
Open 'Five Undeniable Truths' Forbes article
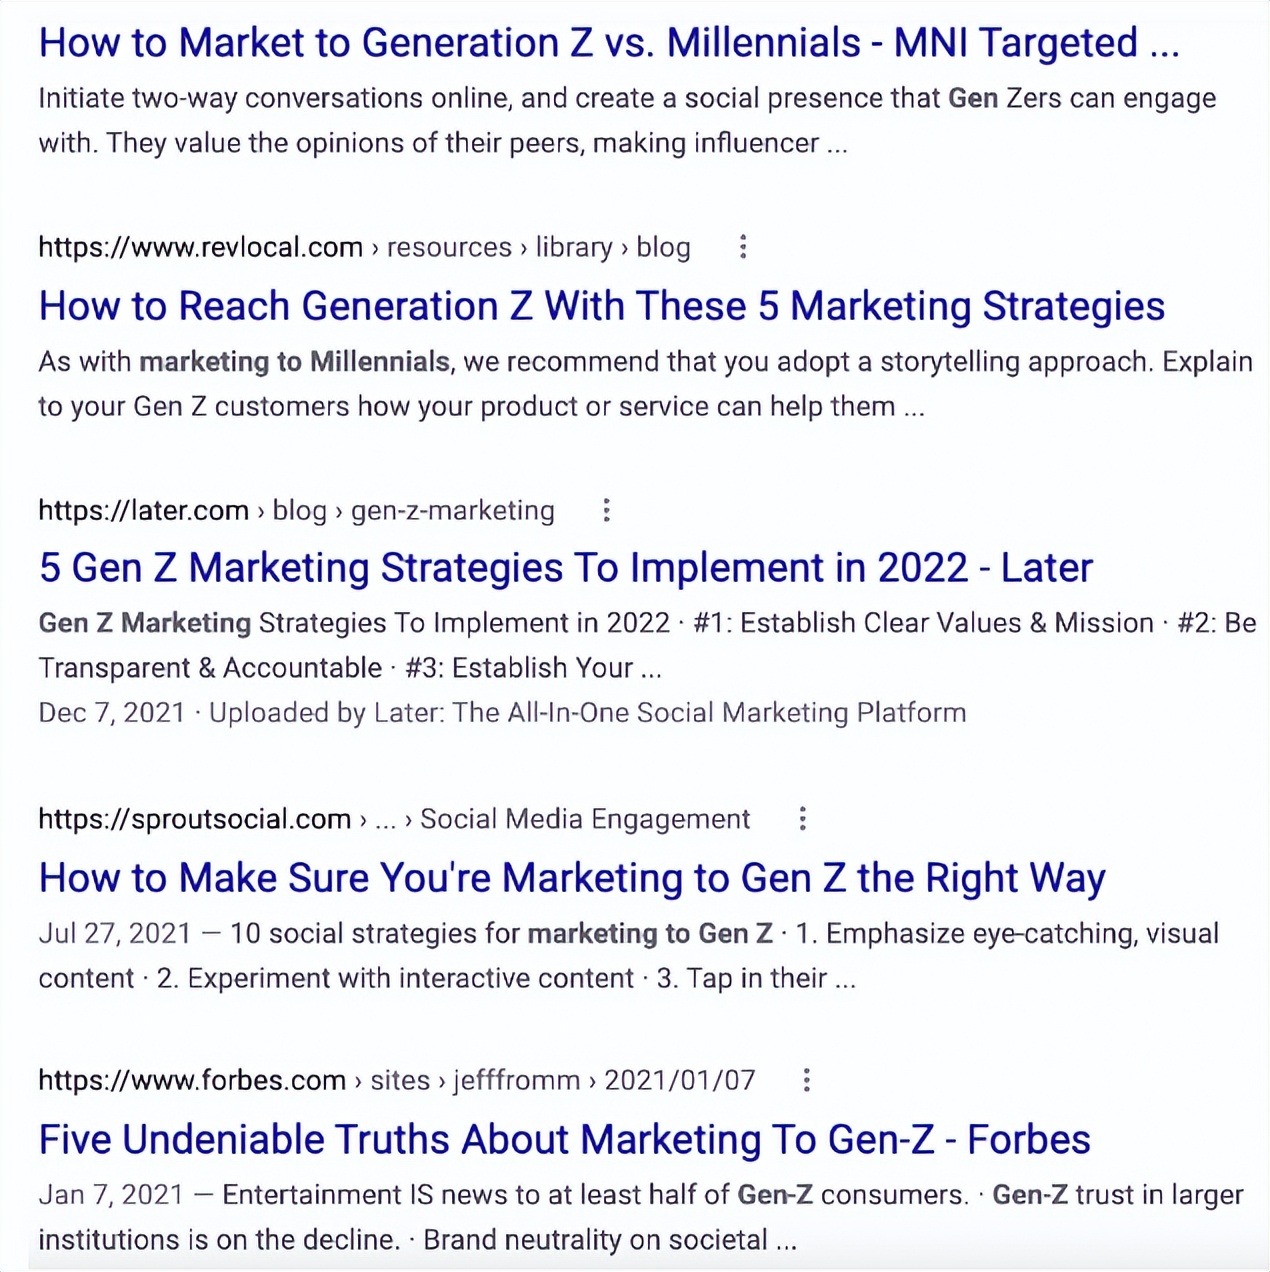564,1140
